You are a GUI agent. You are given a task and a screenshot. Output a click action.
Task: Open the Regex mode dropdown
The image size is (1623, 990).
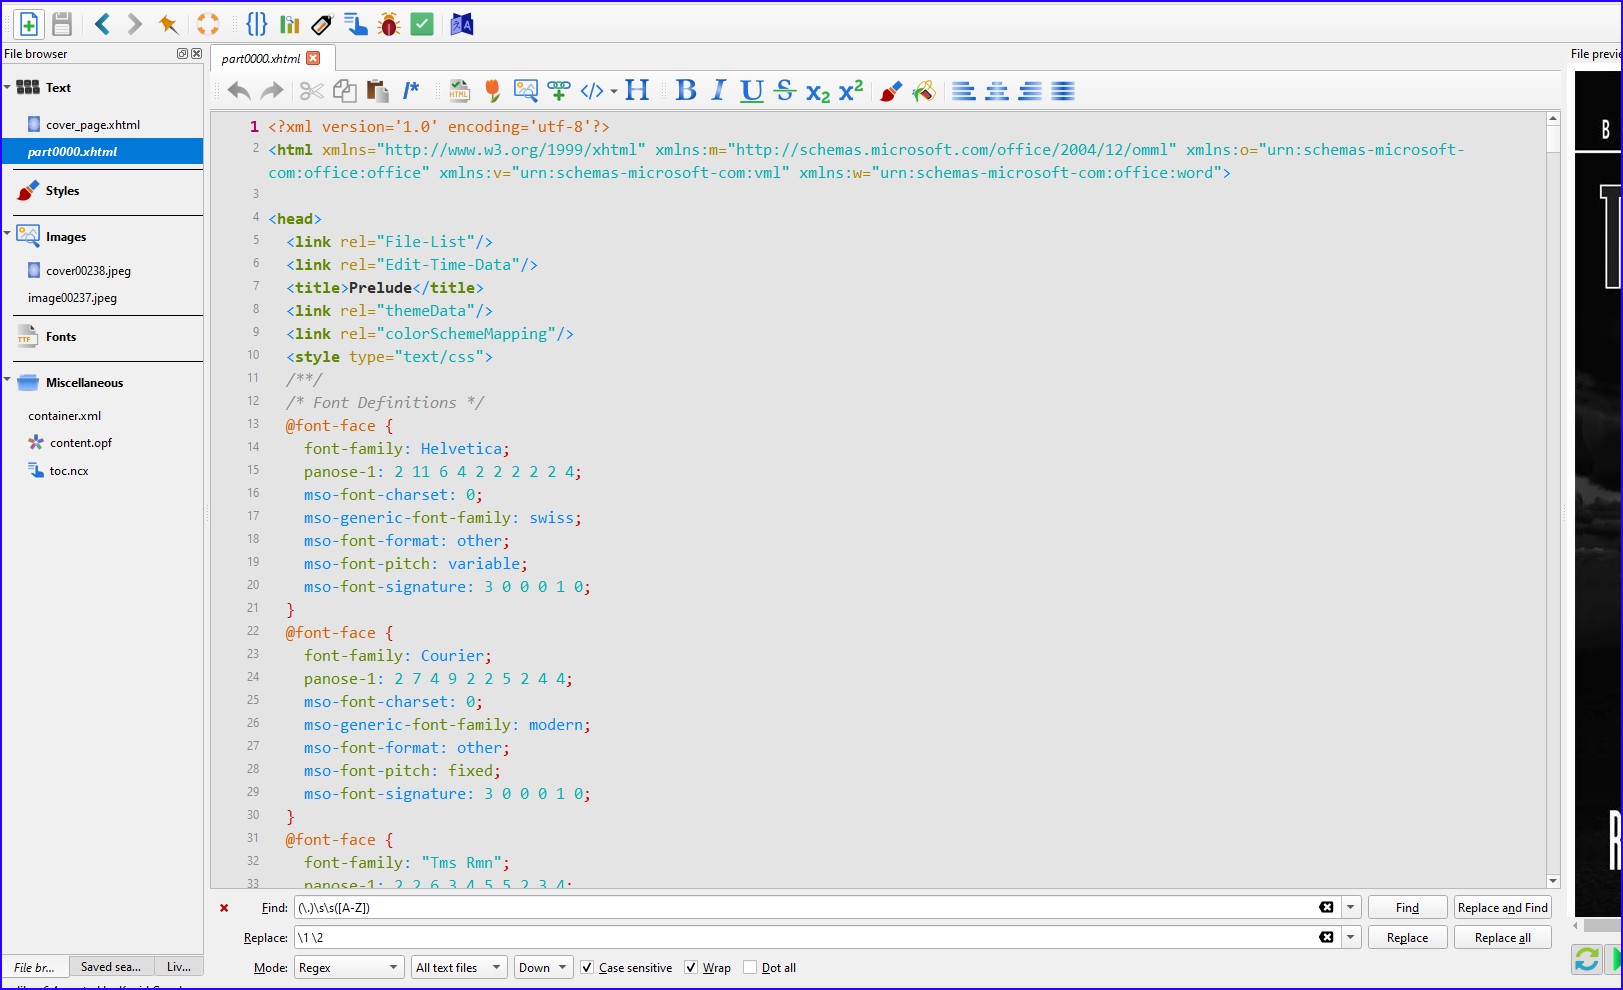click(349, 968)
